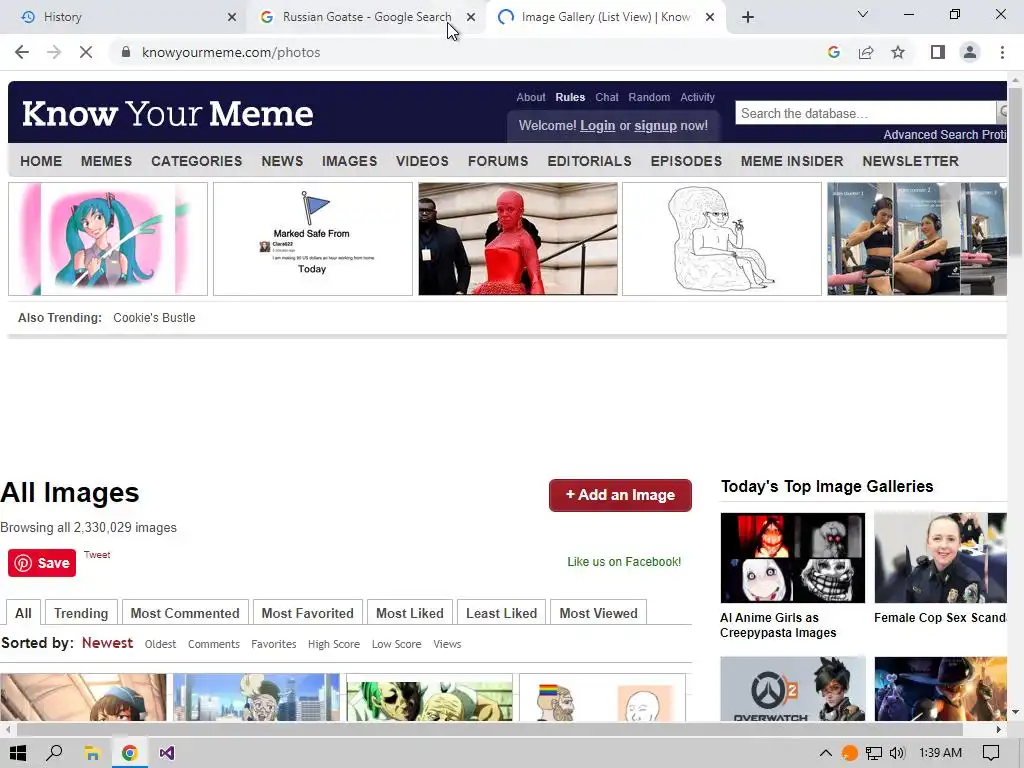Click the Add an Image button
The image size is (1024, 768).
point(620,495)
